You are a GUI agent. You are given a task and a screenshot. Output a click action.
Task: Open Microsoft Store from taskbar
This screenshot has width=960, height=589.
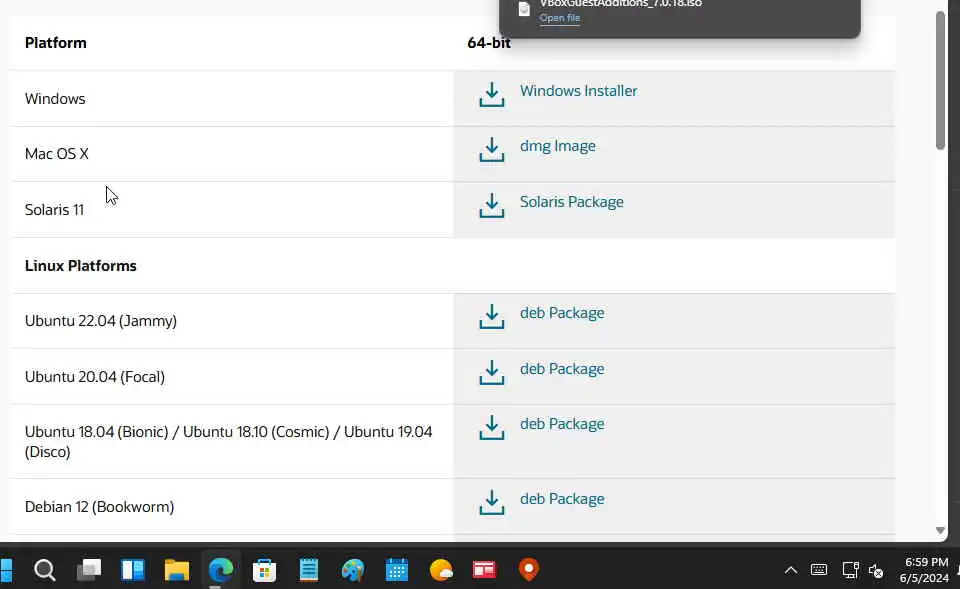pos(264,570)
